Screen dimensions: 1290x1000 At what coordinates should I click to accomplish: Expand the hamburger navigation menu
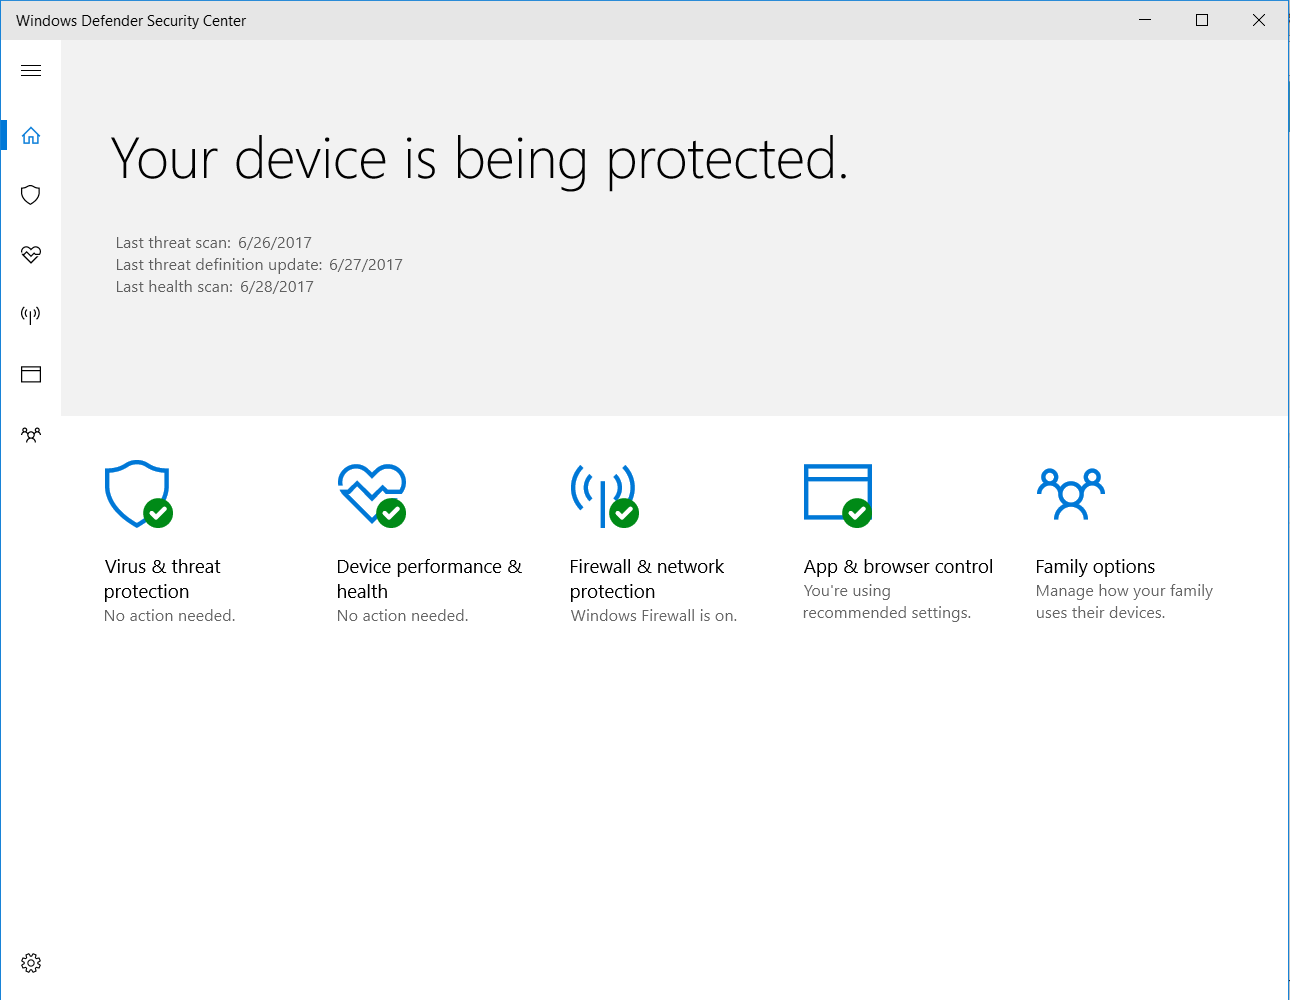coord(31,70)
